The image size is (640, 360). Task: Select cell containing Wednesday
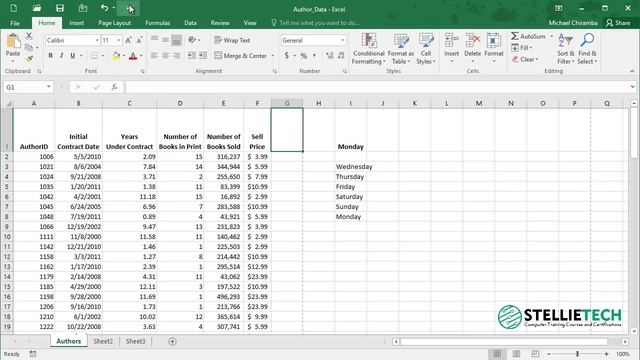350,167
